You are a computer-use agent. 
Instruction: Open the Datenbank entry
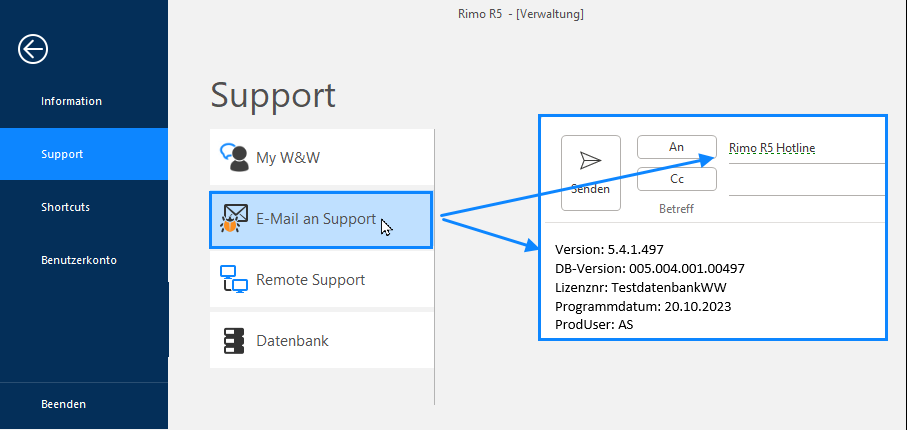(x=322, y=341)
